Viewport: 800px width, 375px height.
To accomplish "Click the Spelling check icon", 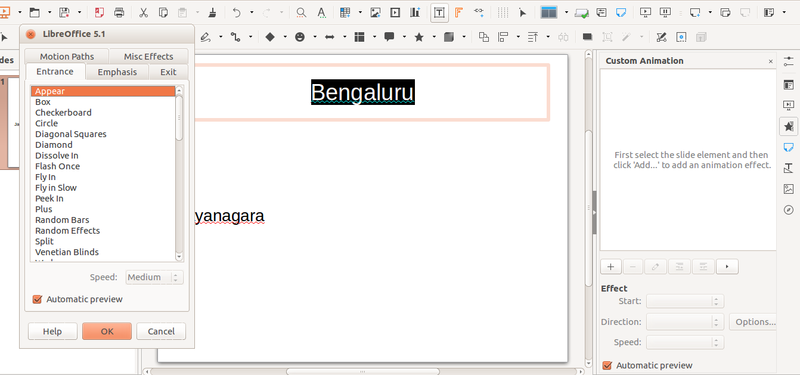I will pos(321,12).
